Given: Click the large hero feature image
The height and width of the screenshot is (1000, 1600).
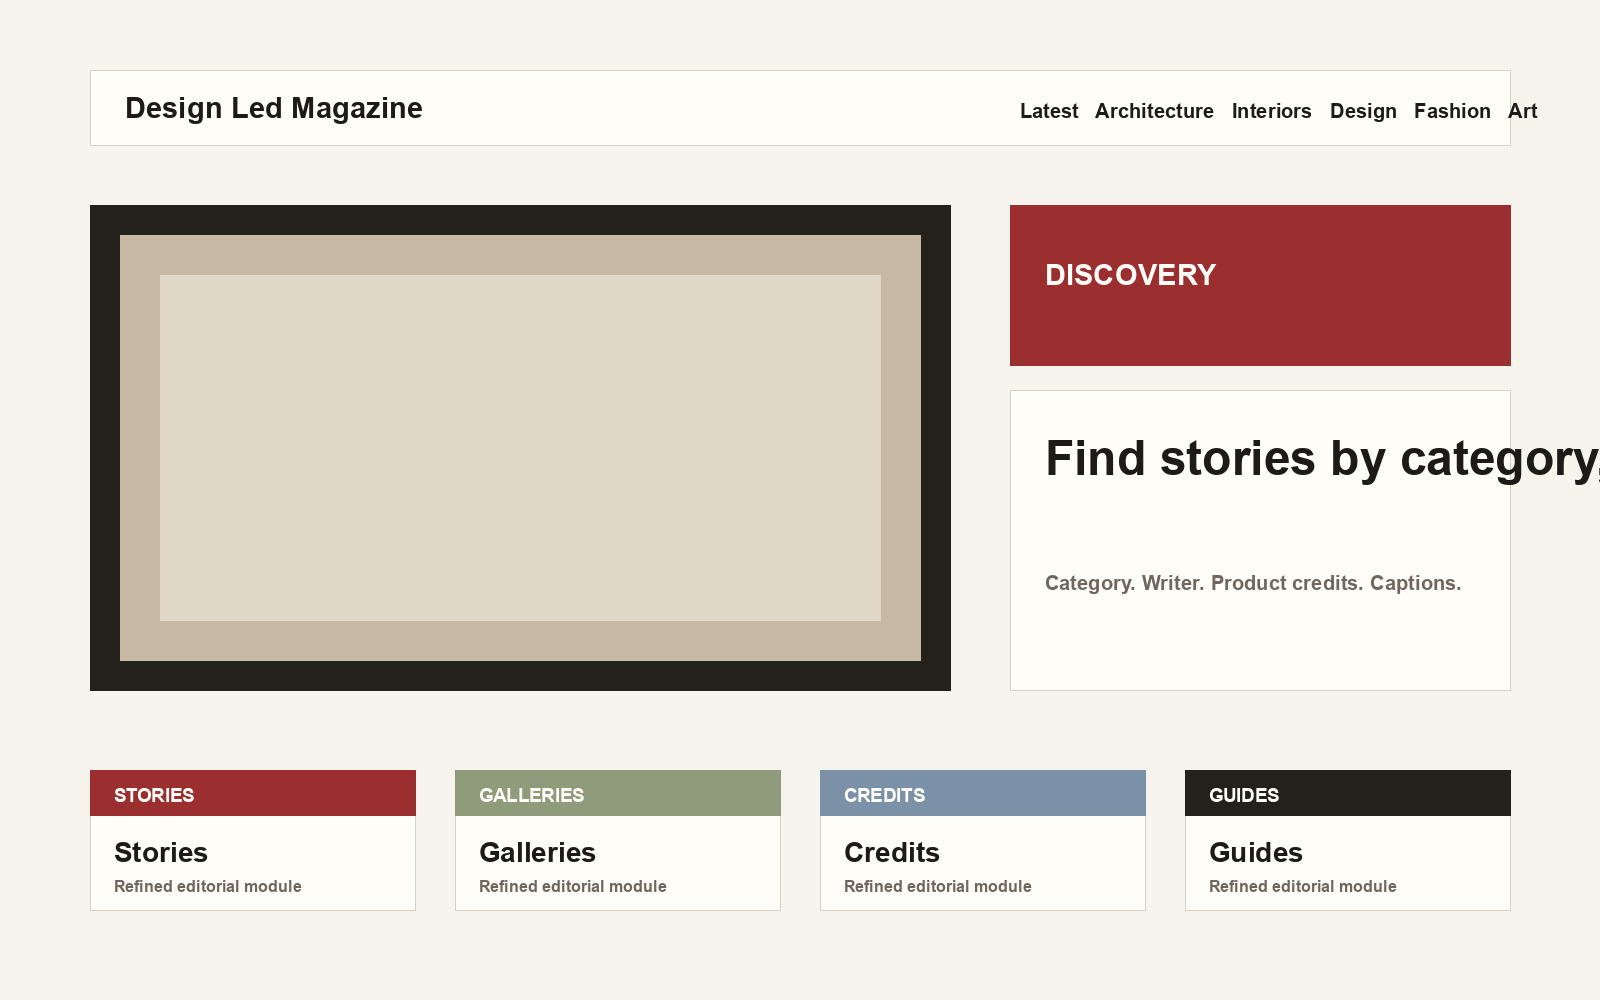Looking at the screenshot, I should coord(520,448).
